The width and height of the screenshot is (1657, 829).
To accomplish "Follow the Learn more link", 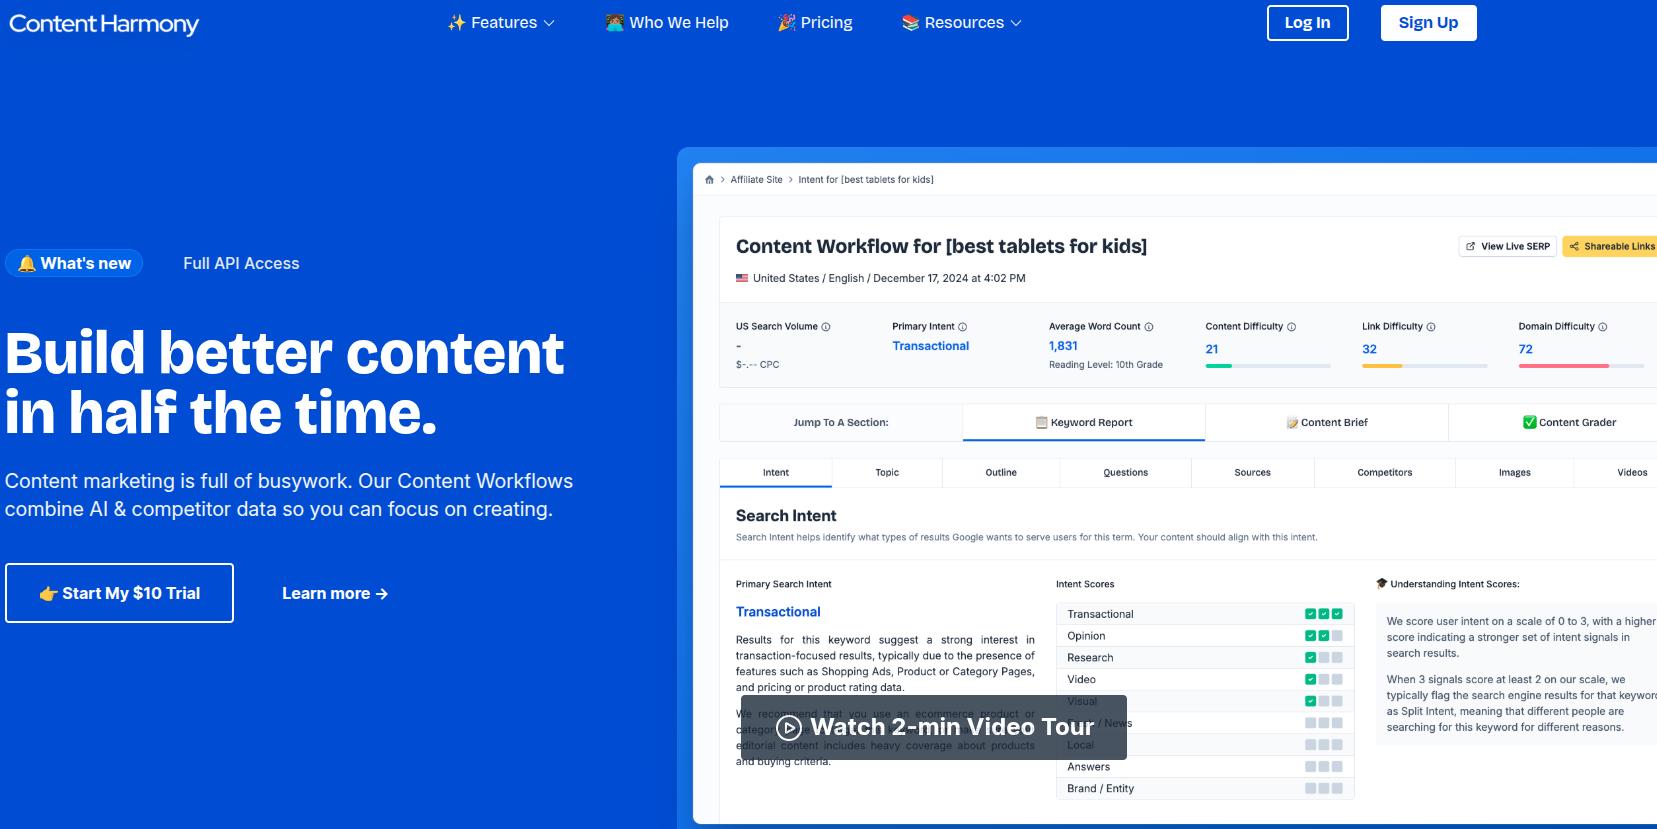I will tap(335, 593).
